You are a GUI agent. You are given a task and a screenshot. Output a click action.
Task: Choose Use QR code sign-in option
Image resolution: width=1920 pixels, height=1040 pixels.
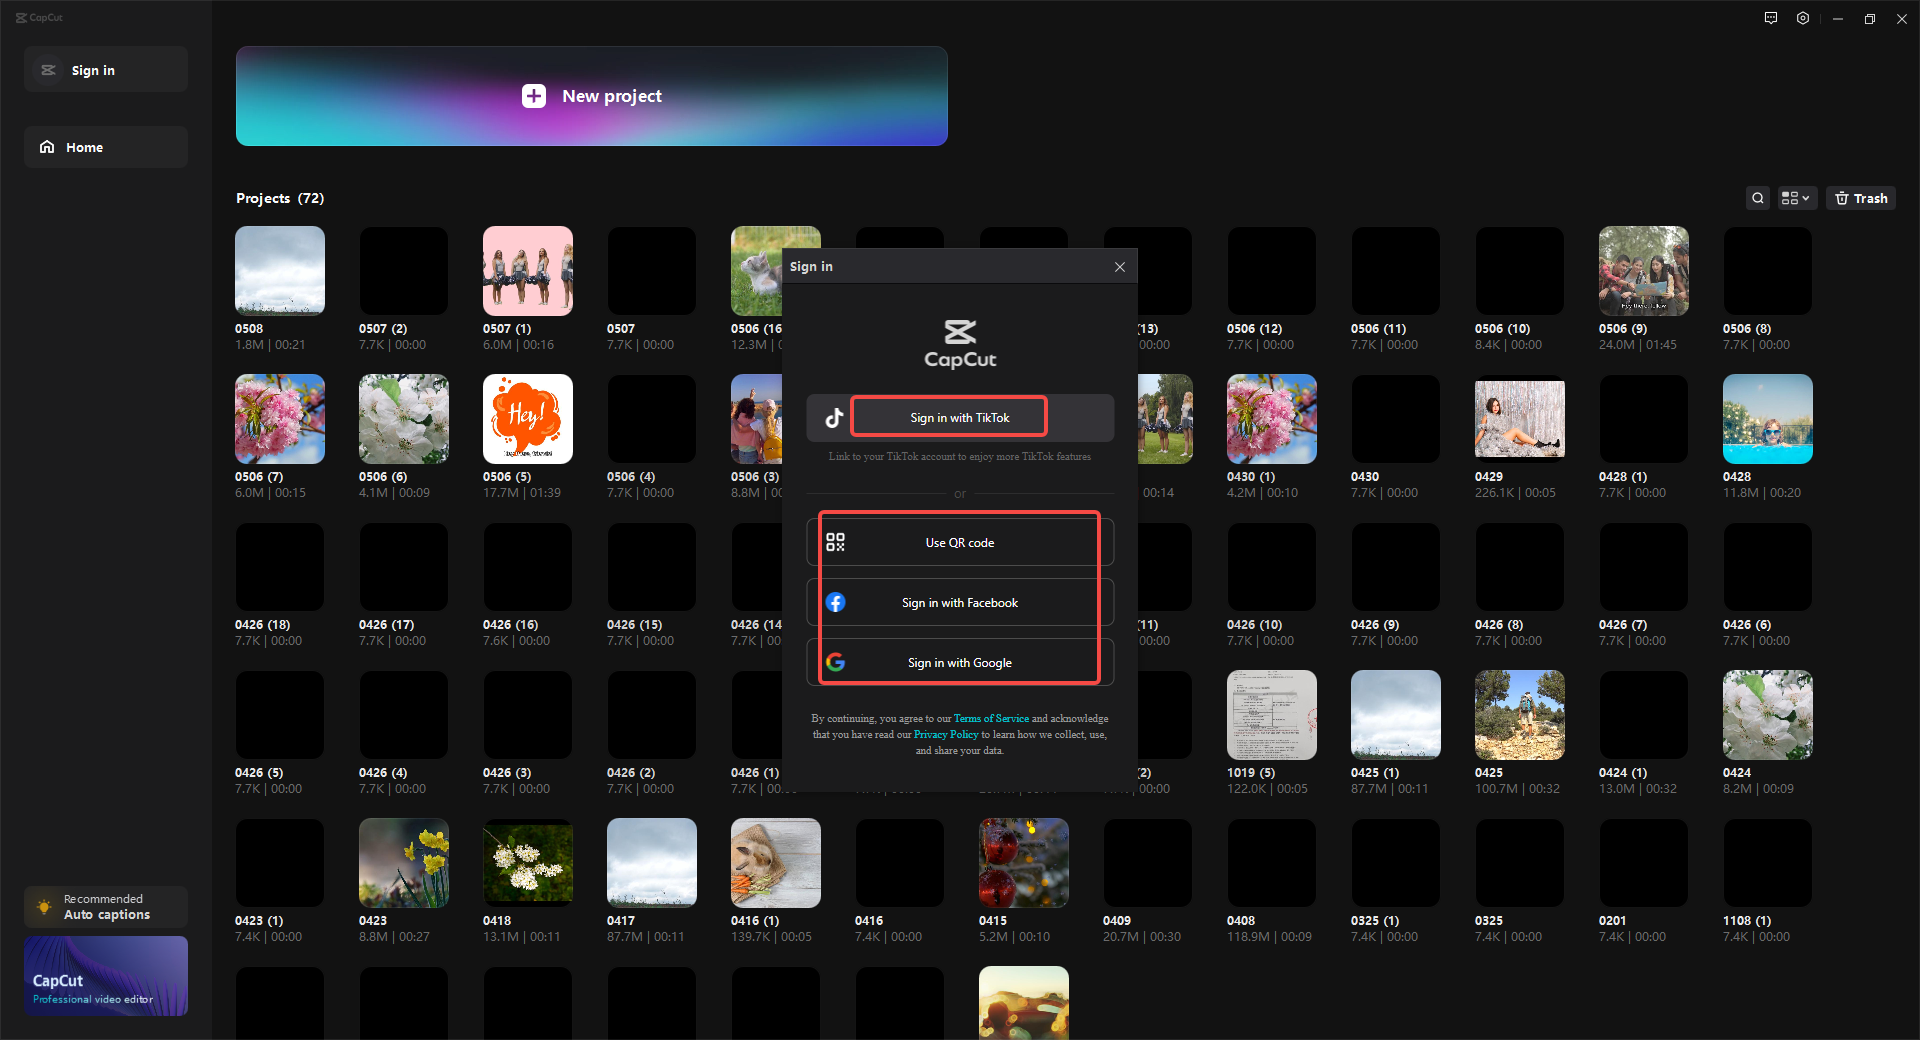pos(960,542)
